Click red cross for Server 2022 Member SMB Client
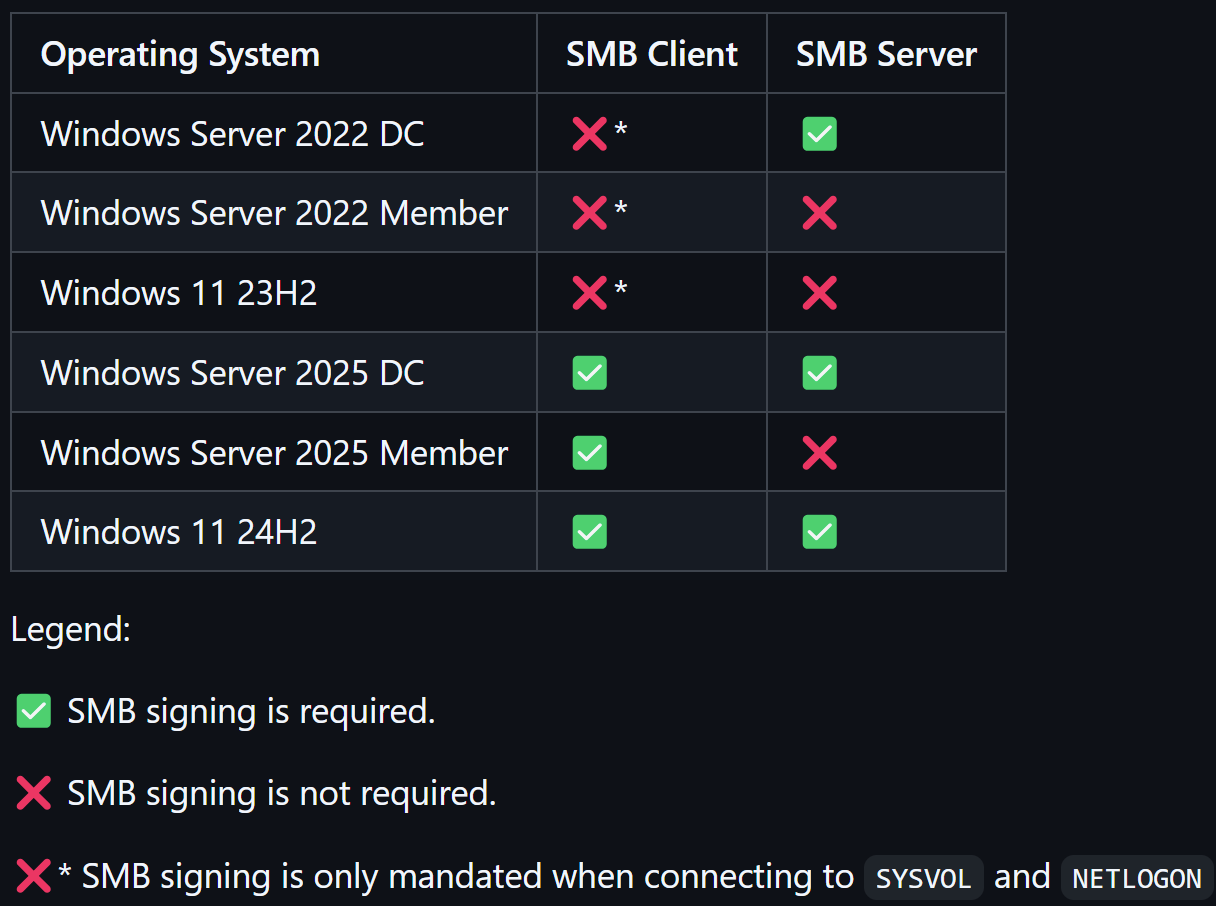The width and height of the screenshot is (1216, 906). (x=589, y=212)
